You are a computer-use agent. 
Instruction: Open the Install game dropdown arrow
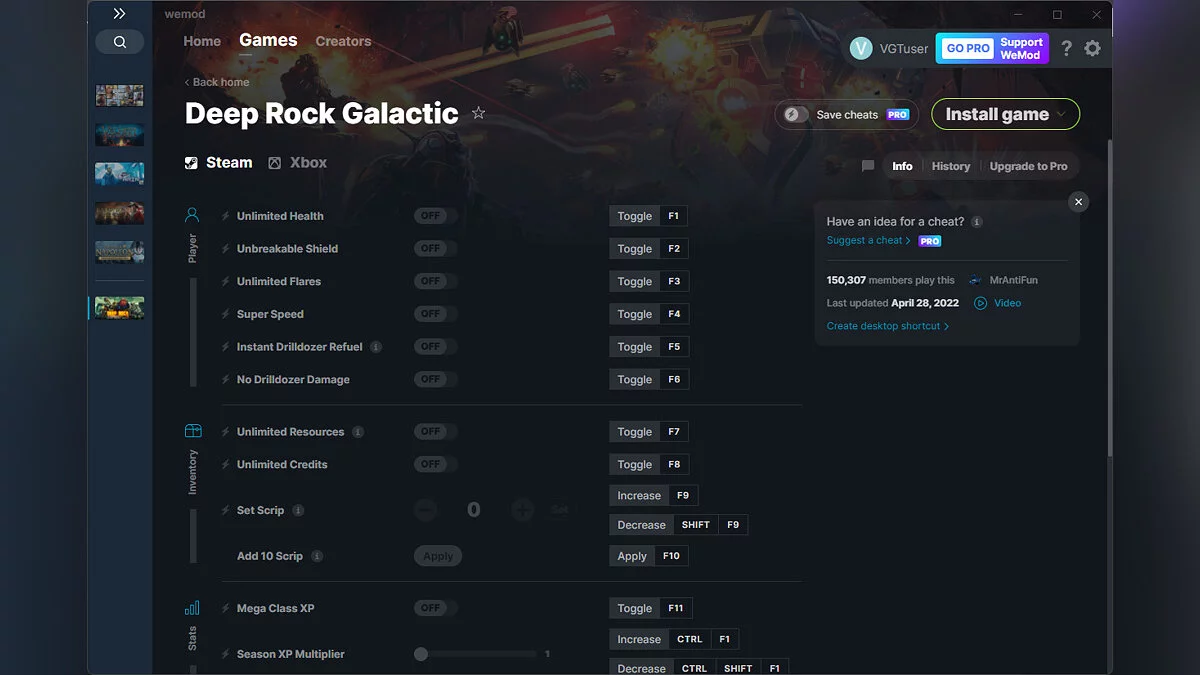pos(1062,114)
